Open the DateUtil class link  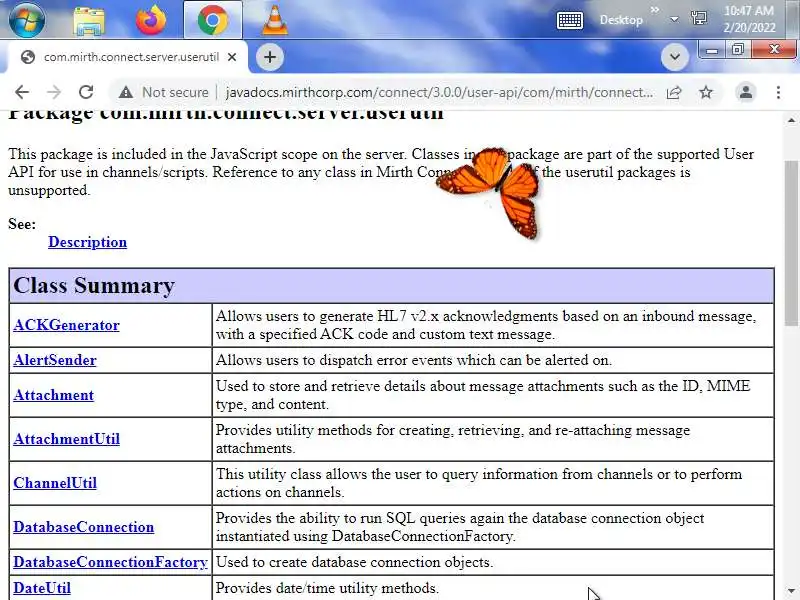click(x=42, y=588)
